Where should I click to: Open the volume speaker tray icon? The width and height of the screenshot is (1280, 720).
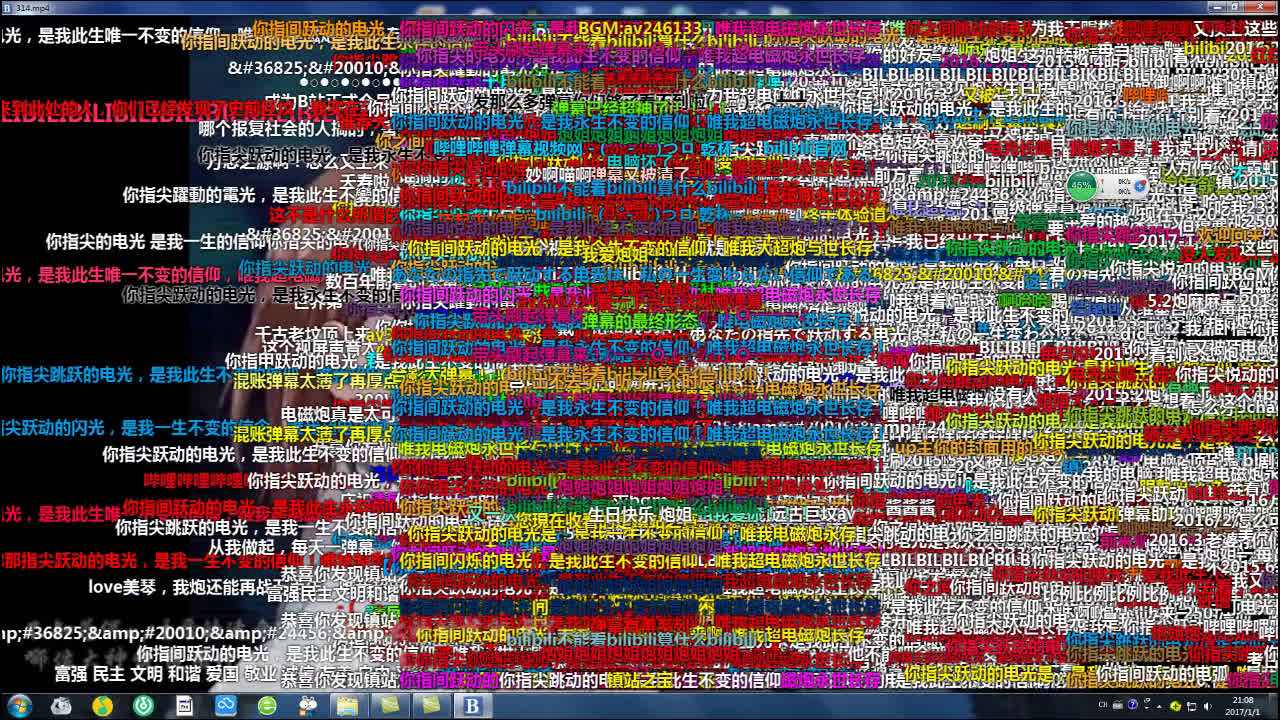click(1207, 706)
